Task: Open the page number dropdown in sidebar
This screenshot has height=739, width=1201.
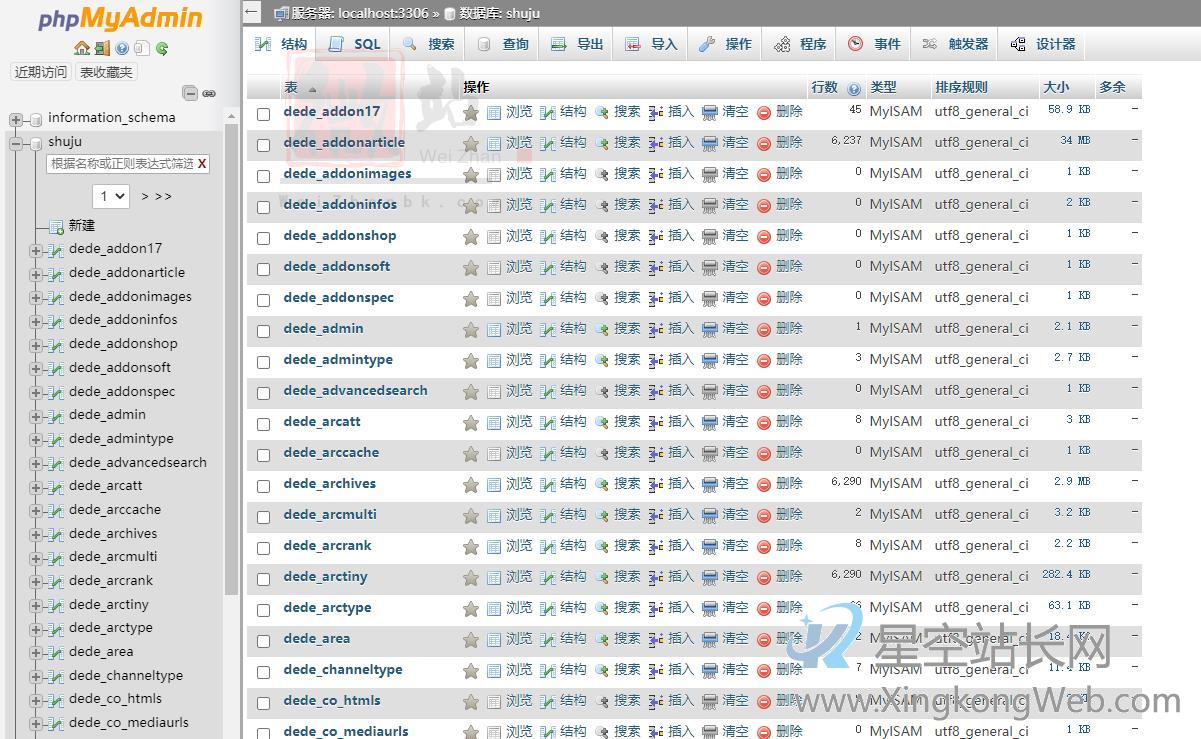Action: 110,196
